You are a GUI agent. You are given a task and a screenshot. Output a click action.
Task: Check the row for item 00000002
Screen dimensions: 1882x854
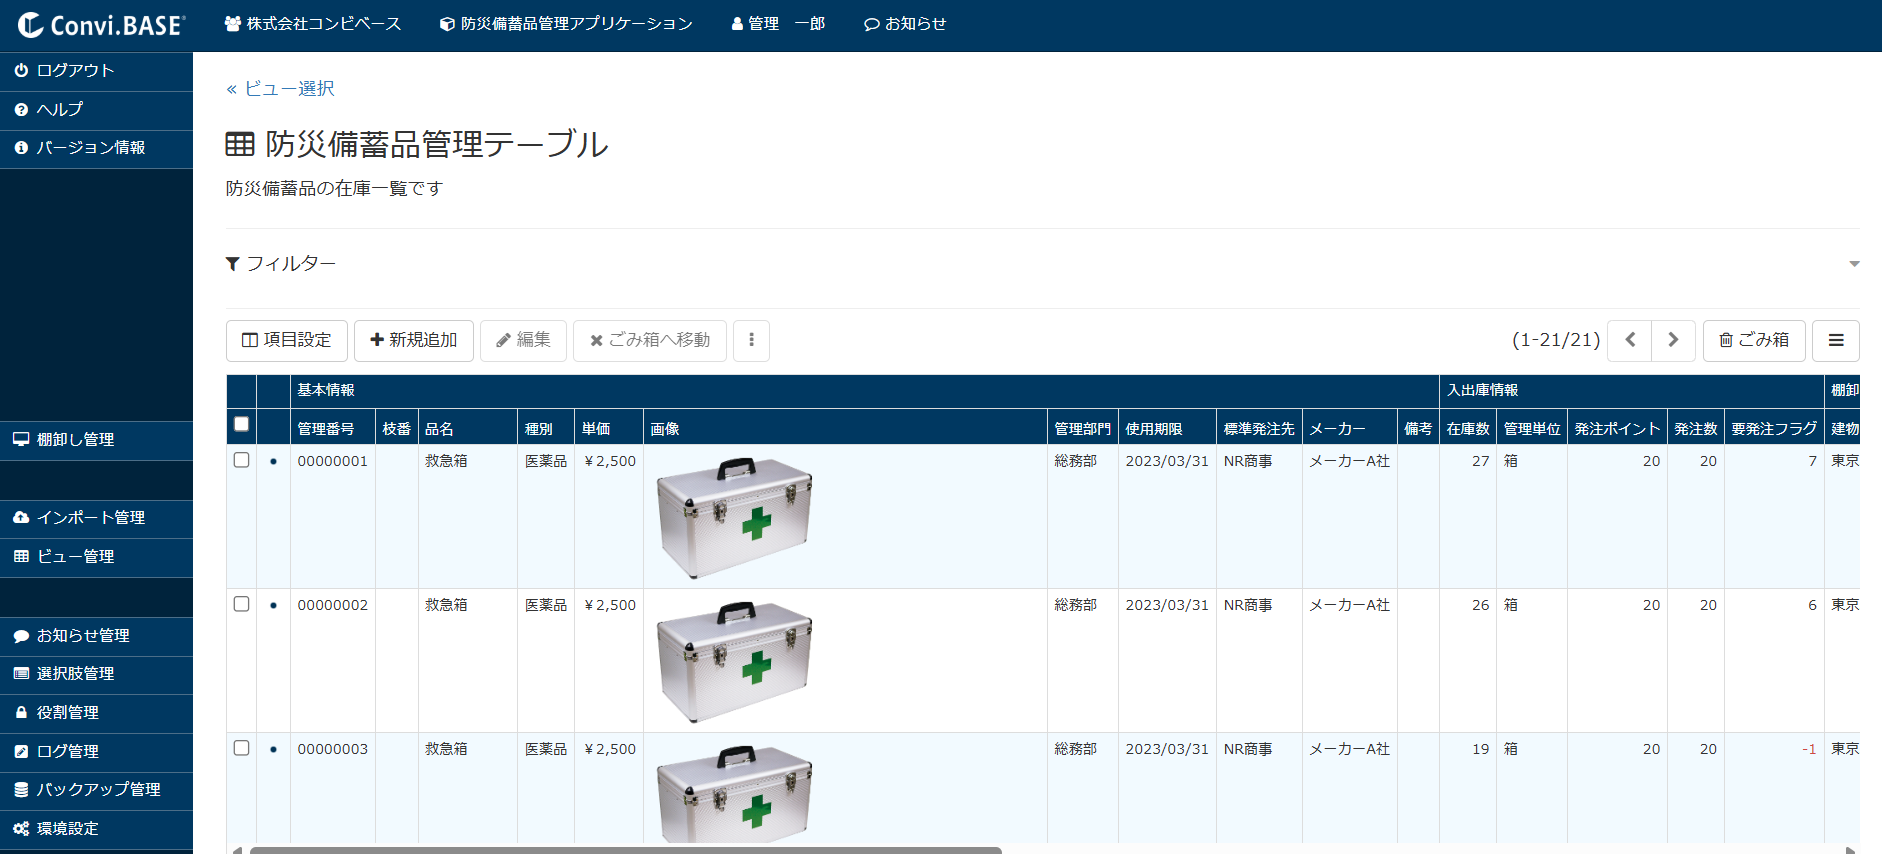pos(241,604)
